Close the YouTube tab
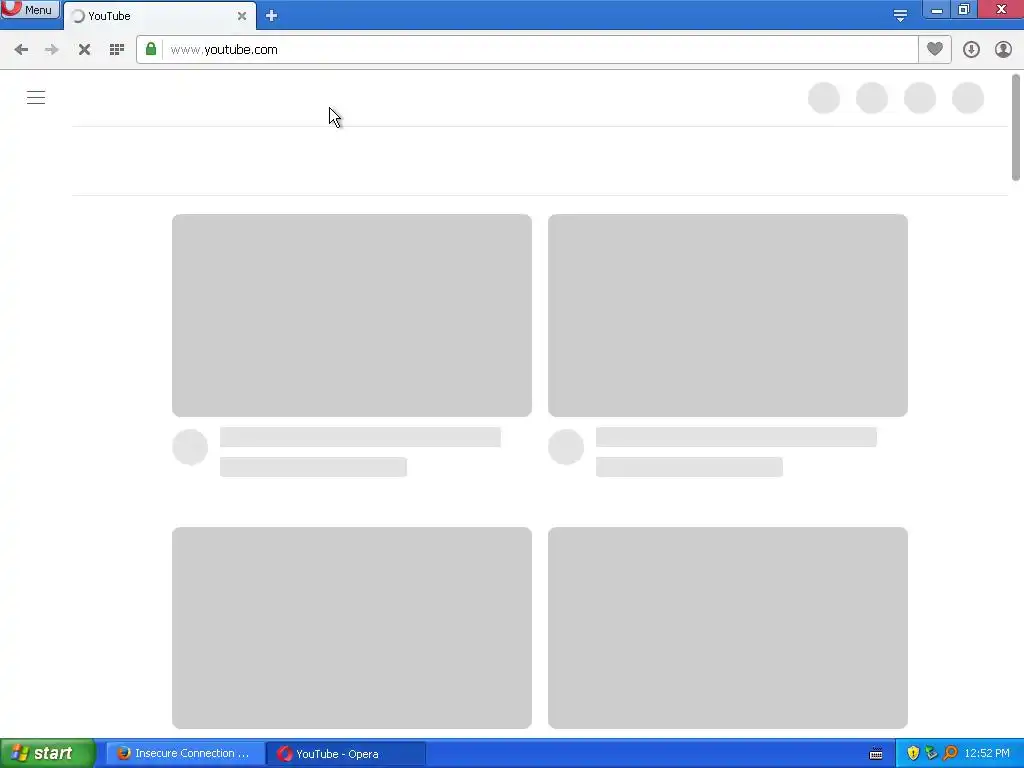This screenshot has width=1024, height=768. coord(242,16)
